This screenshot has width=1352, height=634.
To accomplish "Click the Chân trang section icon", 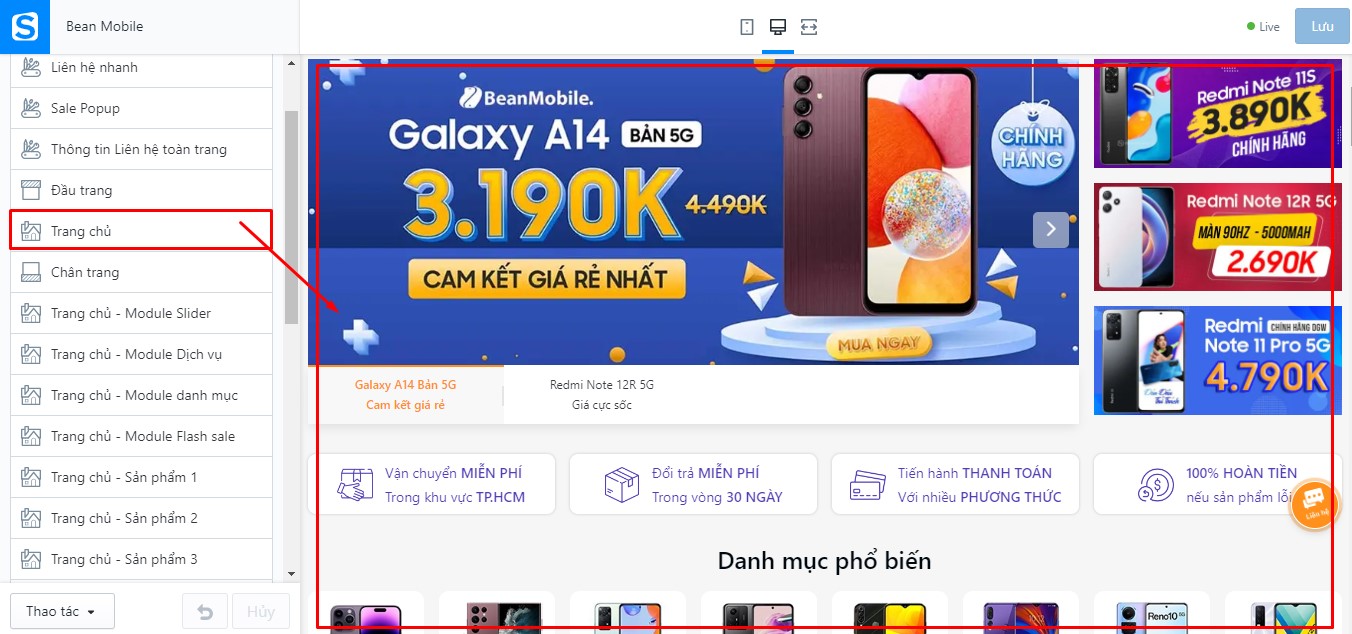I will [30, 272].
